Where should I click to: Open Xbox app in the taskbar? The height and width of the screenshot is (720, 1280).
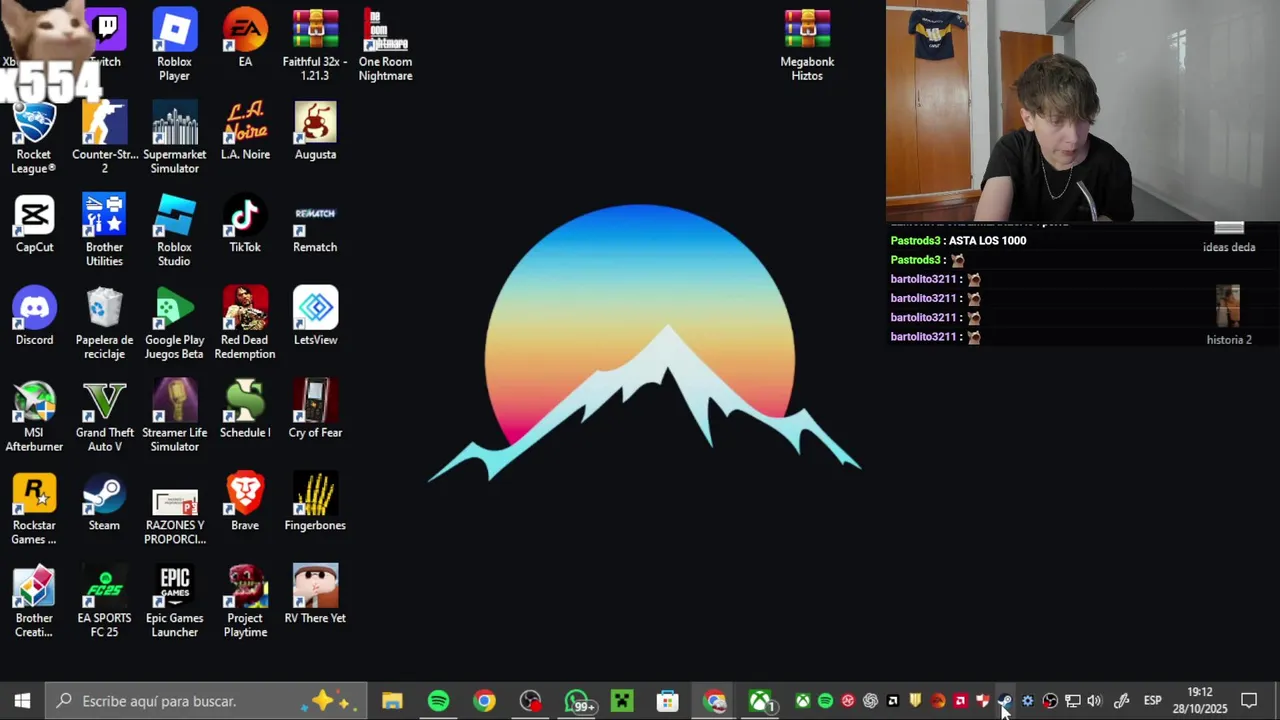pos(761,701)
